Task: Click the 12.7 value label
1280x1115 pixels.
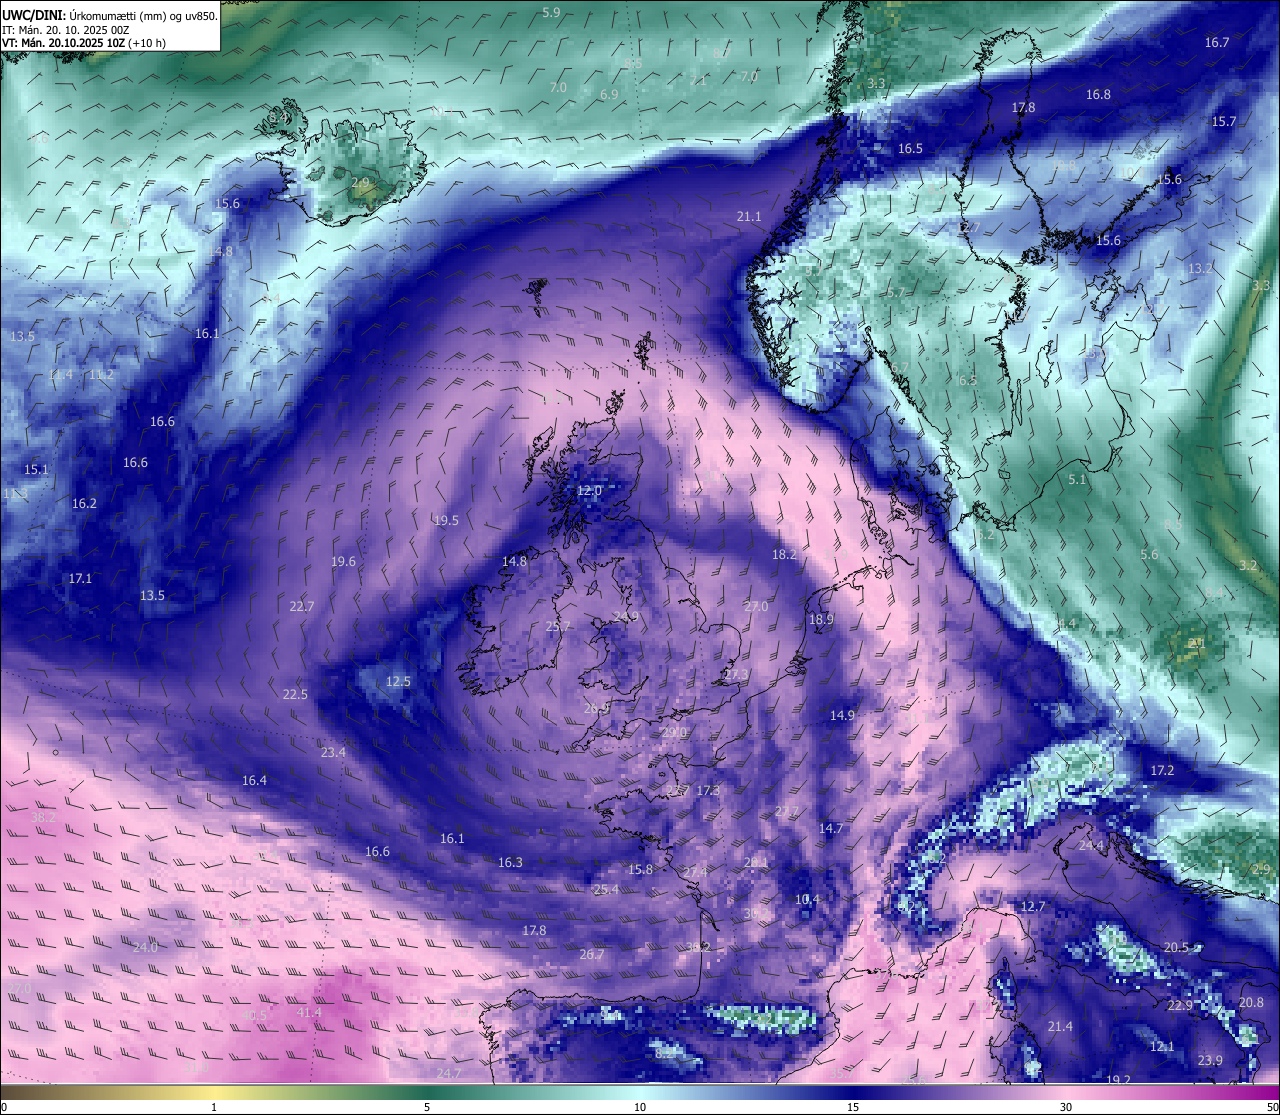Action: pyautogui.click(x=1032, y=906)
